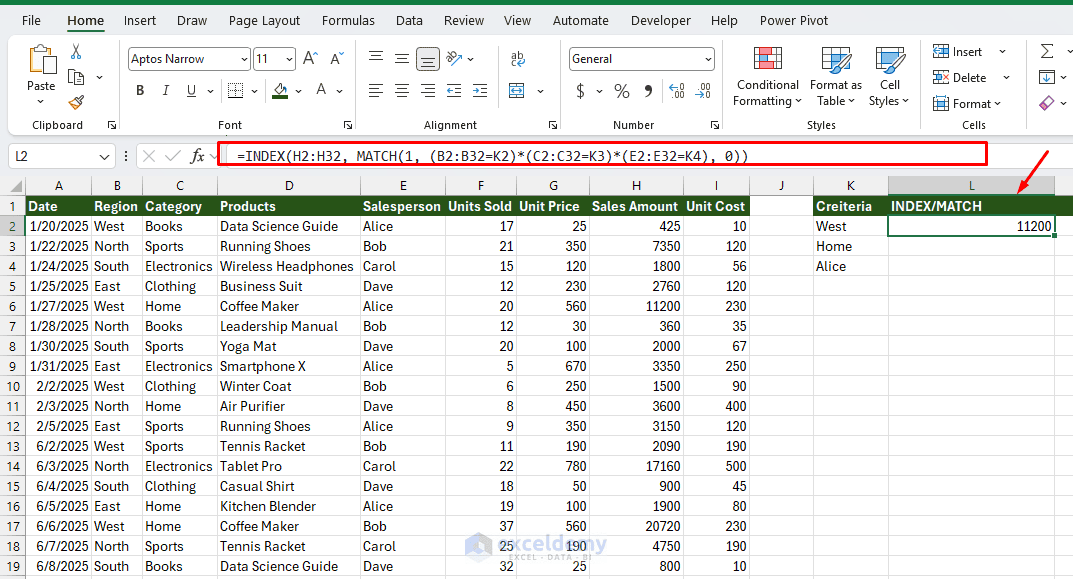Image resolution: width=1073 pixels, height=579 pixels.
Task: Click the Align Right icon
Action: 428,90
